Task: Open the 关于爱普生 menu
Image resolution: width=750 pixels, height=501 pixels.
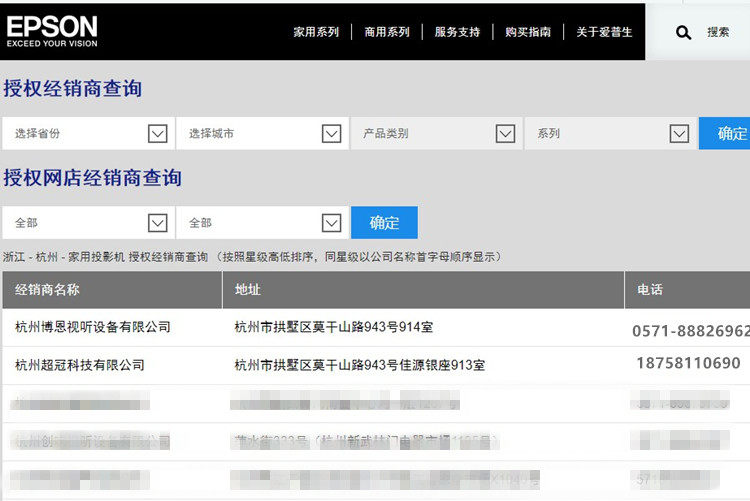Action: click(x=604, y=32)
